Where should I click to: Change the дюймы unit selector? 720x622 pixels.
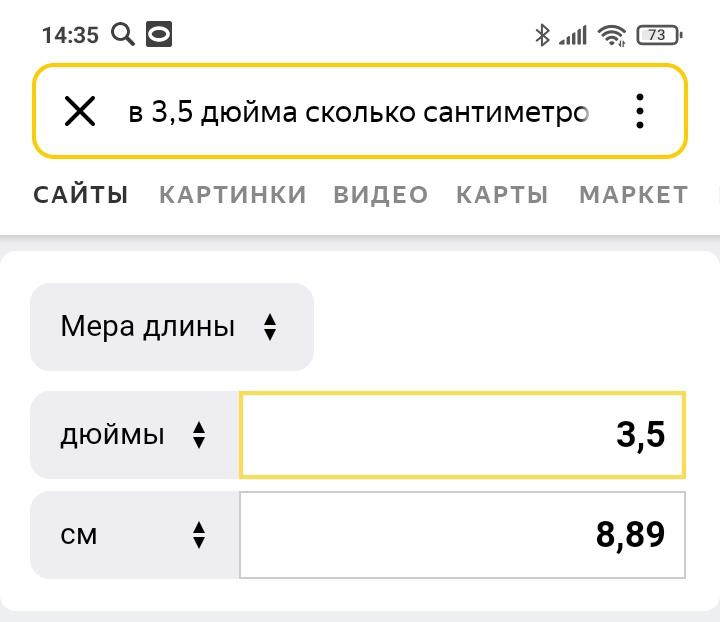135,435
